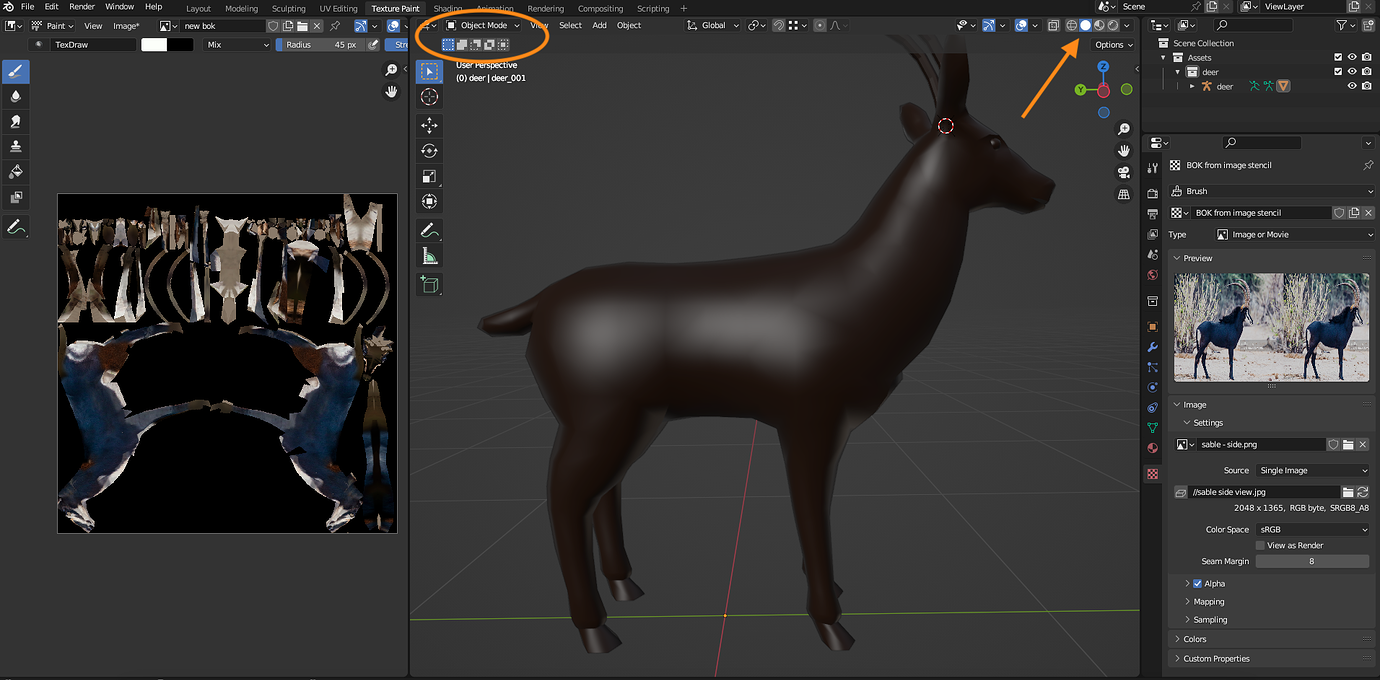1380x680 pixels.
Task: Switch to rendered viewport shading
Action: click(1112, 25)
